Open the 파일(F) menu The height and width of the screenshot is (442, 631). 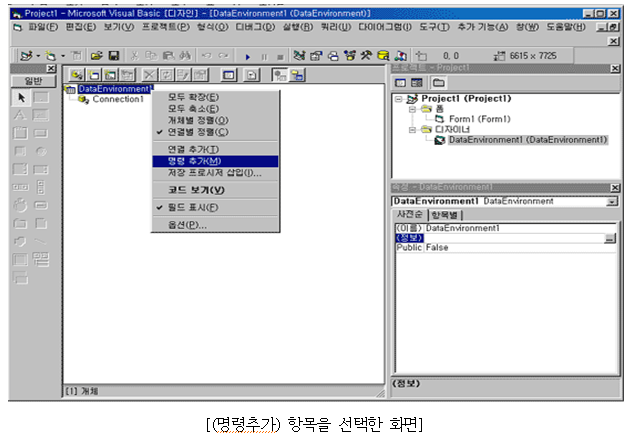coord(43,27)
